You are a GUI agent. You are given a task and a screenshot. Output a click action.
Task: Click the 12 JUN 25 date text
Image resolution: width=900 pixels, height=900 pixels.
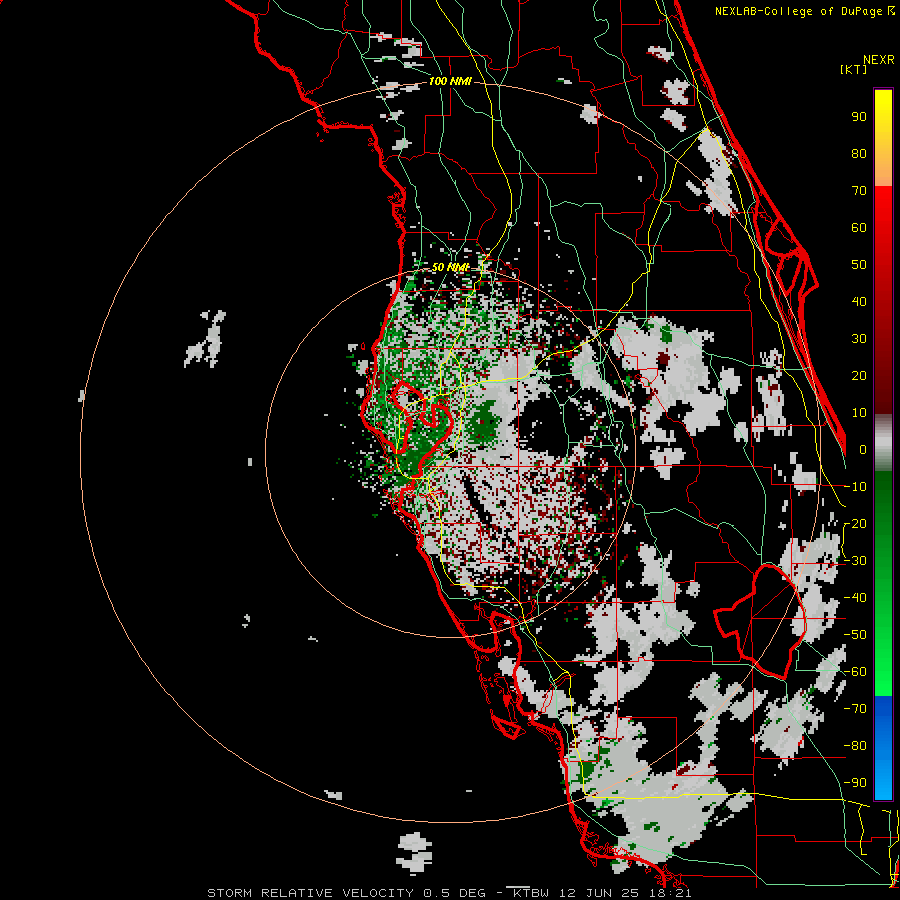(597, 893)
